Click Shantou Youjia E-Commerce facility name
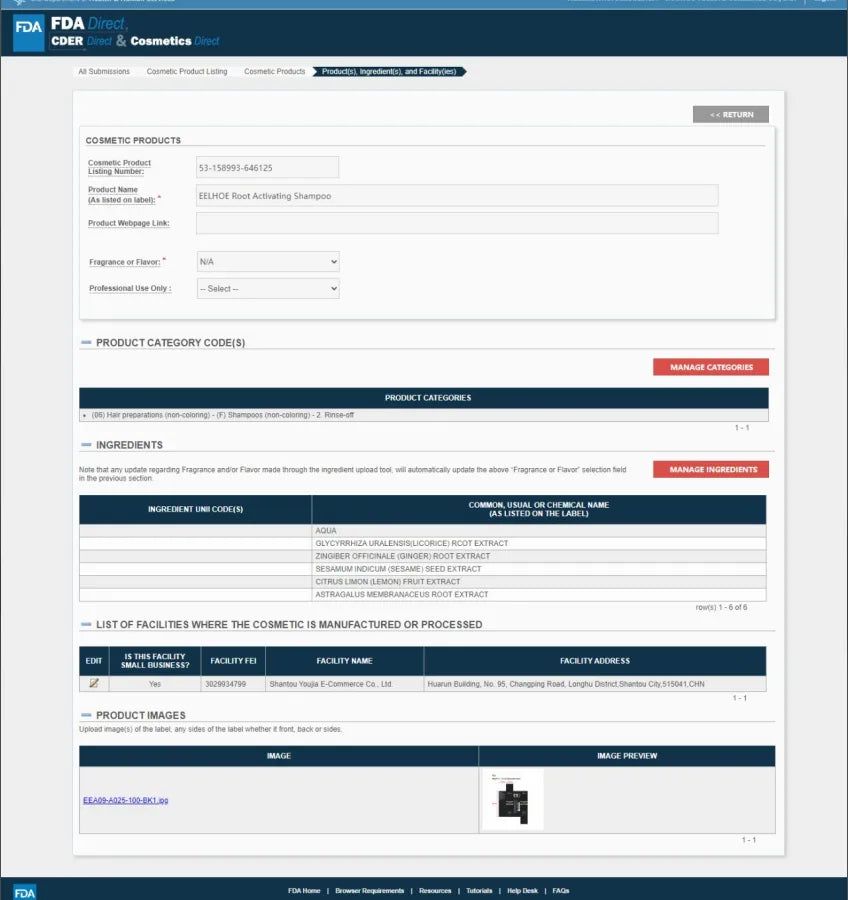The image size is (848, 900). click(344, 684)
